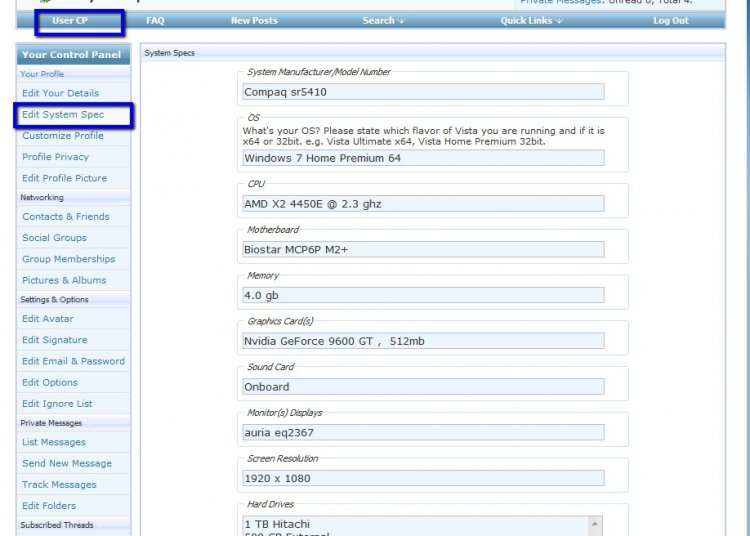750x536 pixels.
Task: Click the Motherboard input field
Action: tap(423, 249)
